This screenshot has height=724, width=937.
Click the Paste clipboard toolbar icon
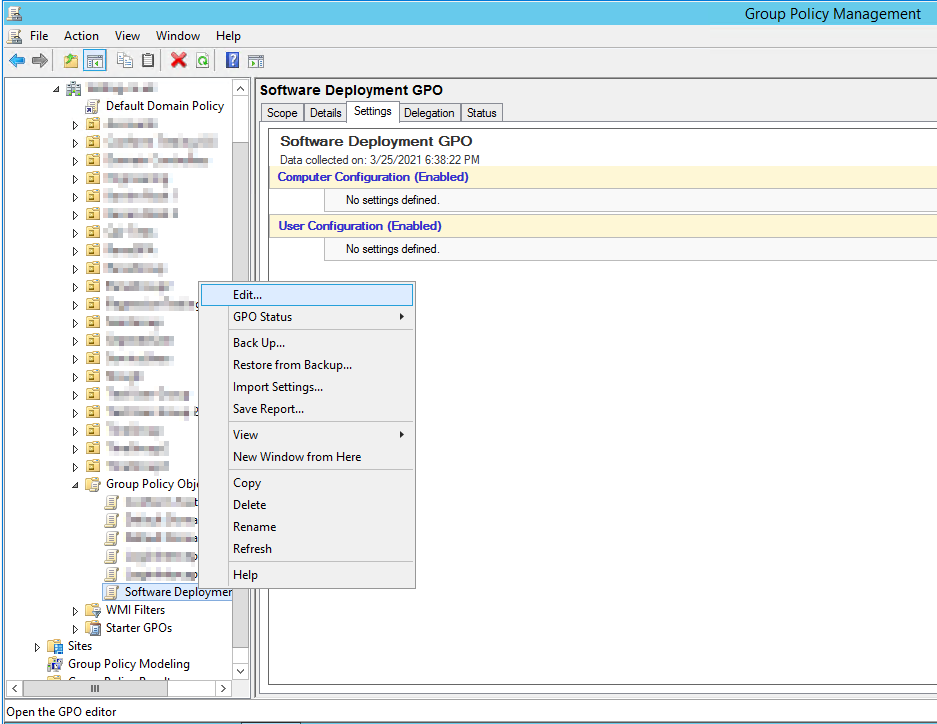(148, 60)
